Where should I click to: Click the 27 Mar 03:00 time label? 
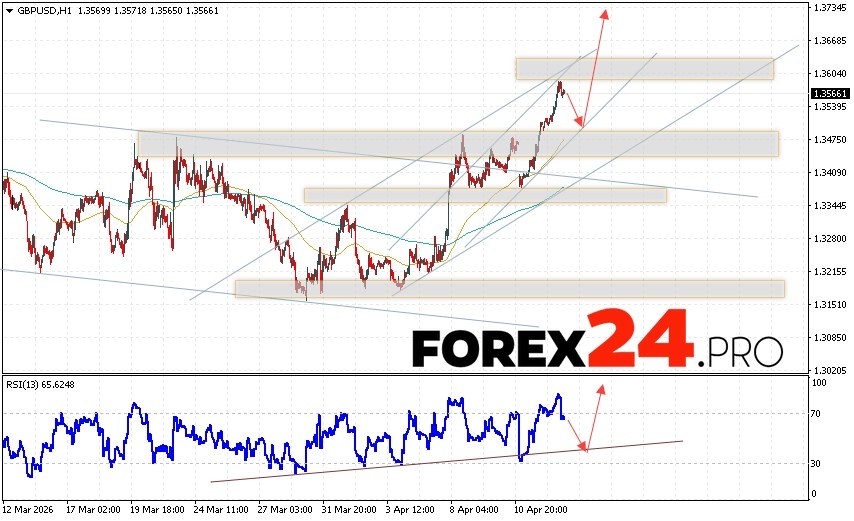tap(285, 508)
